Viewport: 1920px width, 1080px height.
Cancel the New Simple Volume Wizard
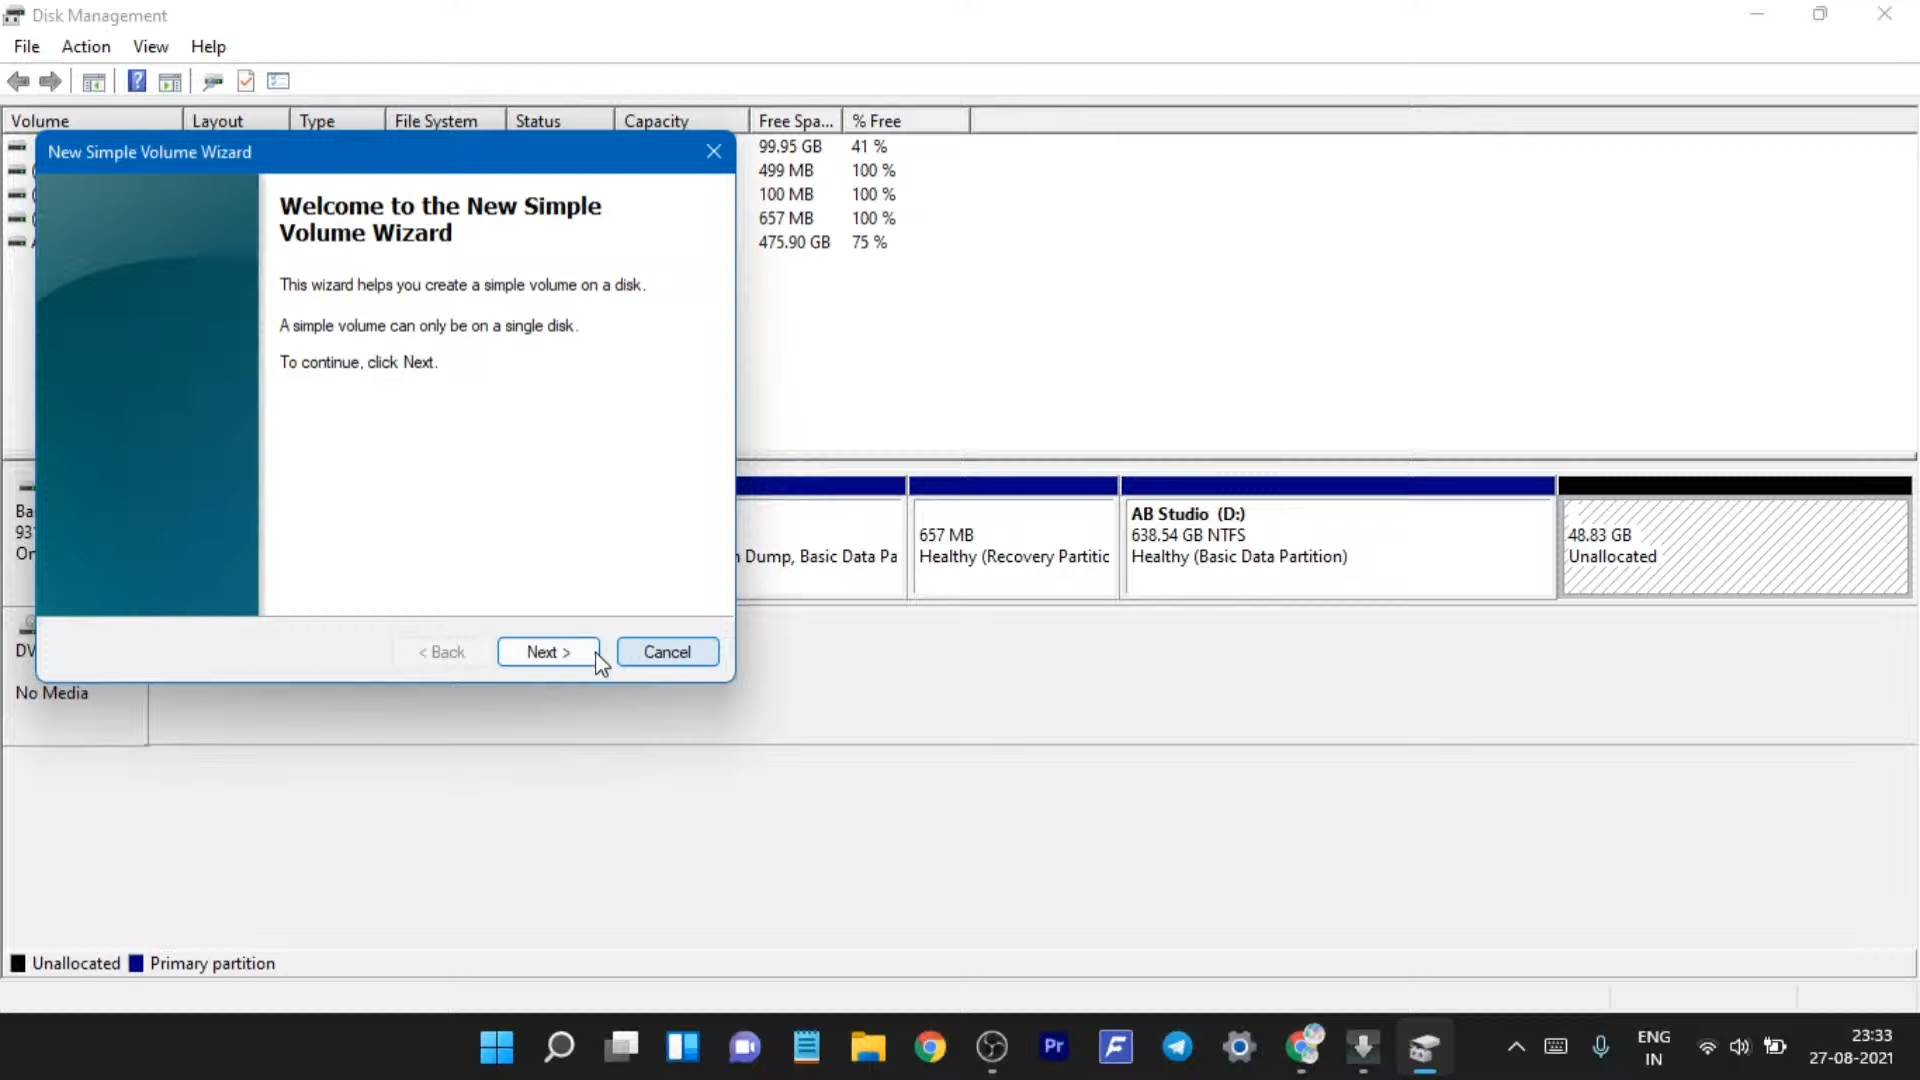coord(667,652)
